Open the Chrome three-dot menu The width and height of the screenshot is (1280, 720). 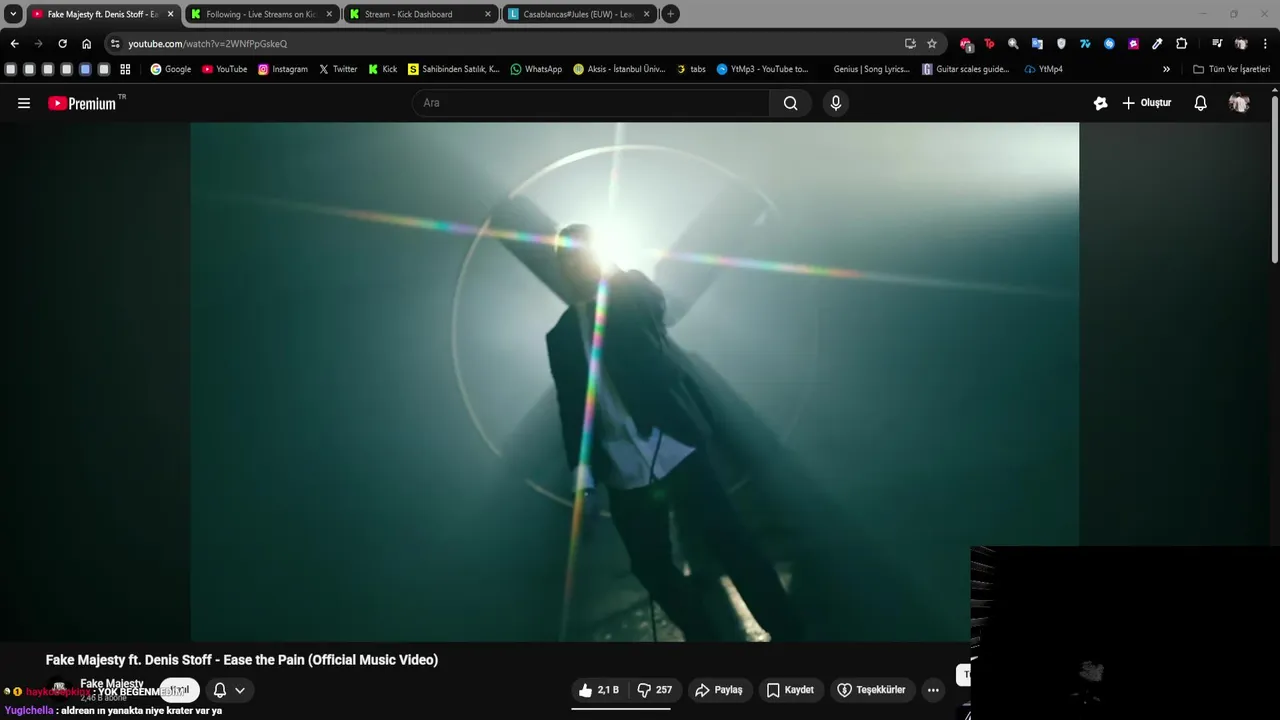(1265, 44)
